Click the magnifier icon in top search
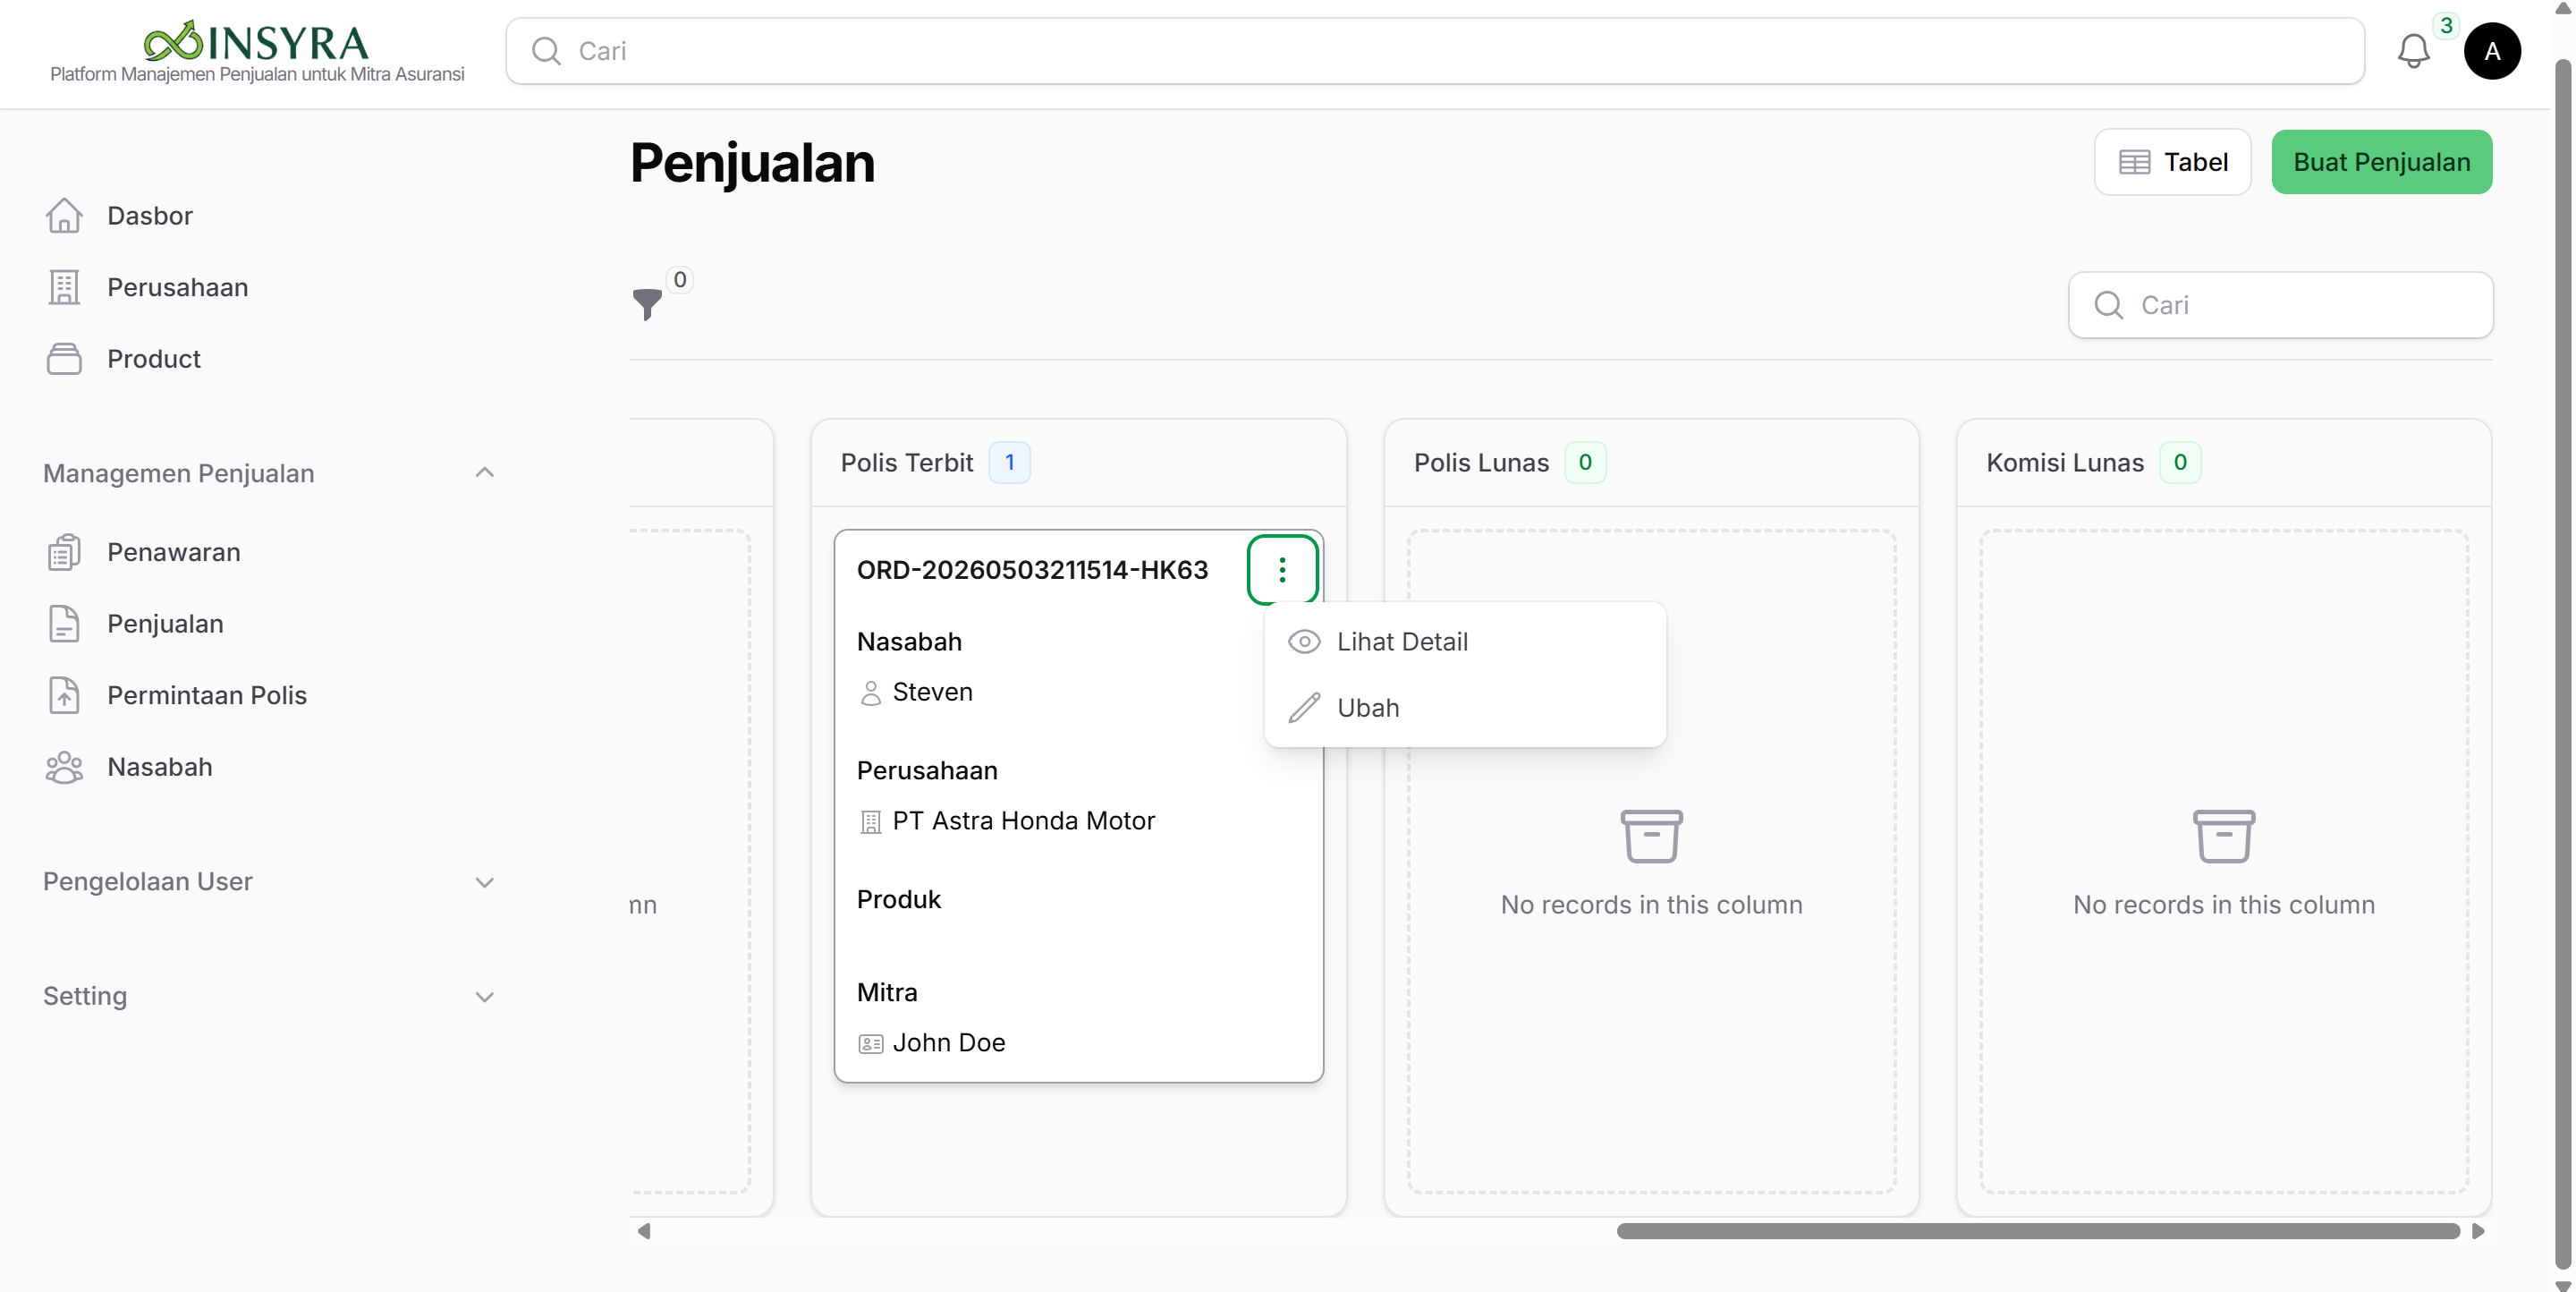This screenshot has width=2576, height=1292. tap(546, 51)
